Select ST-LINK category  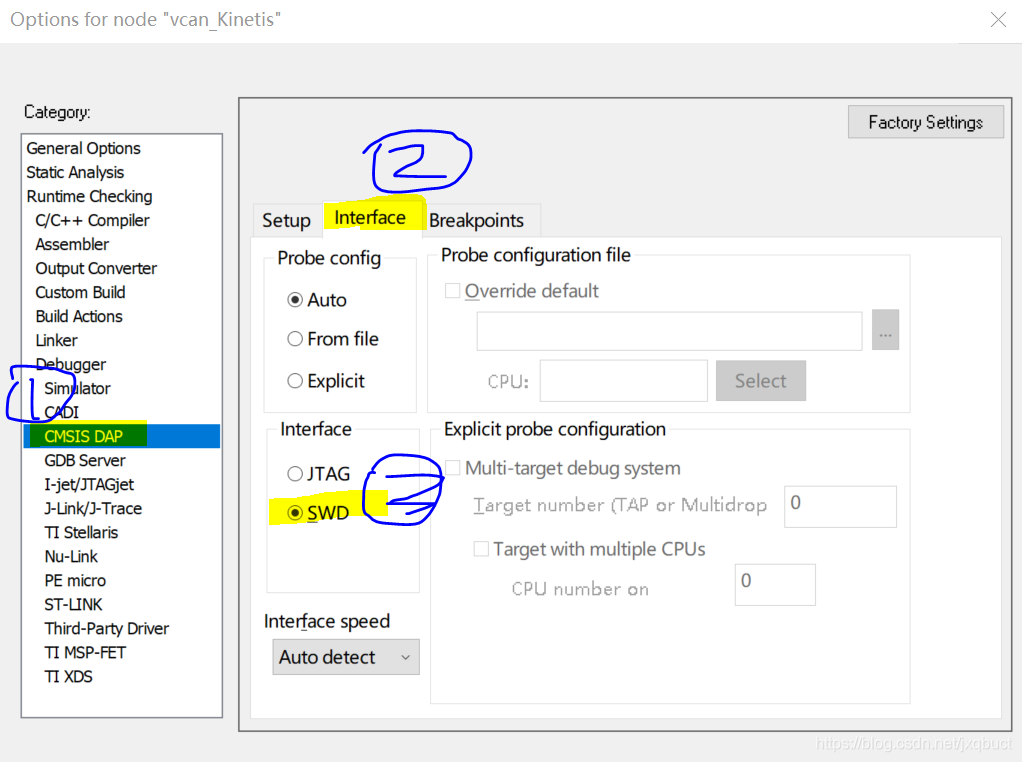click(73, 605)
